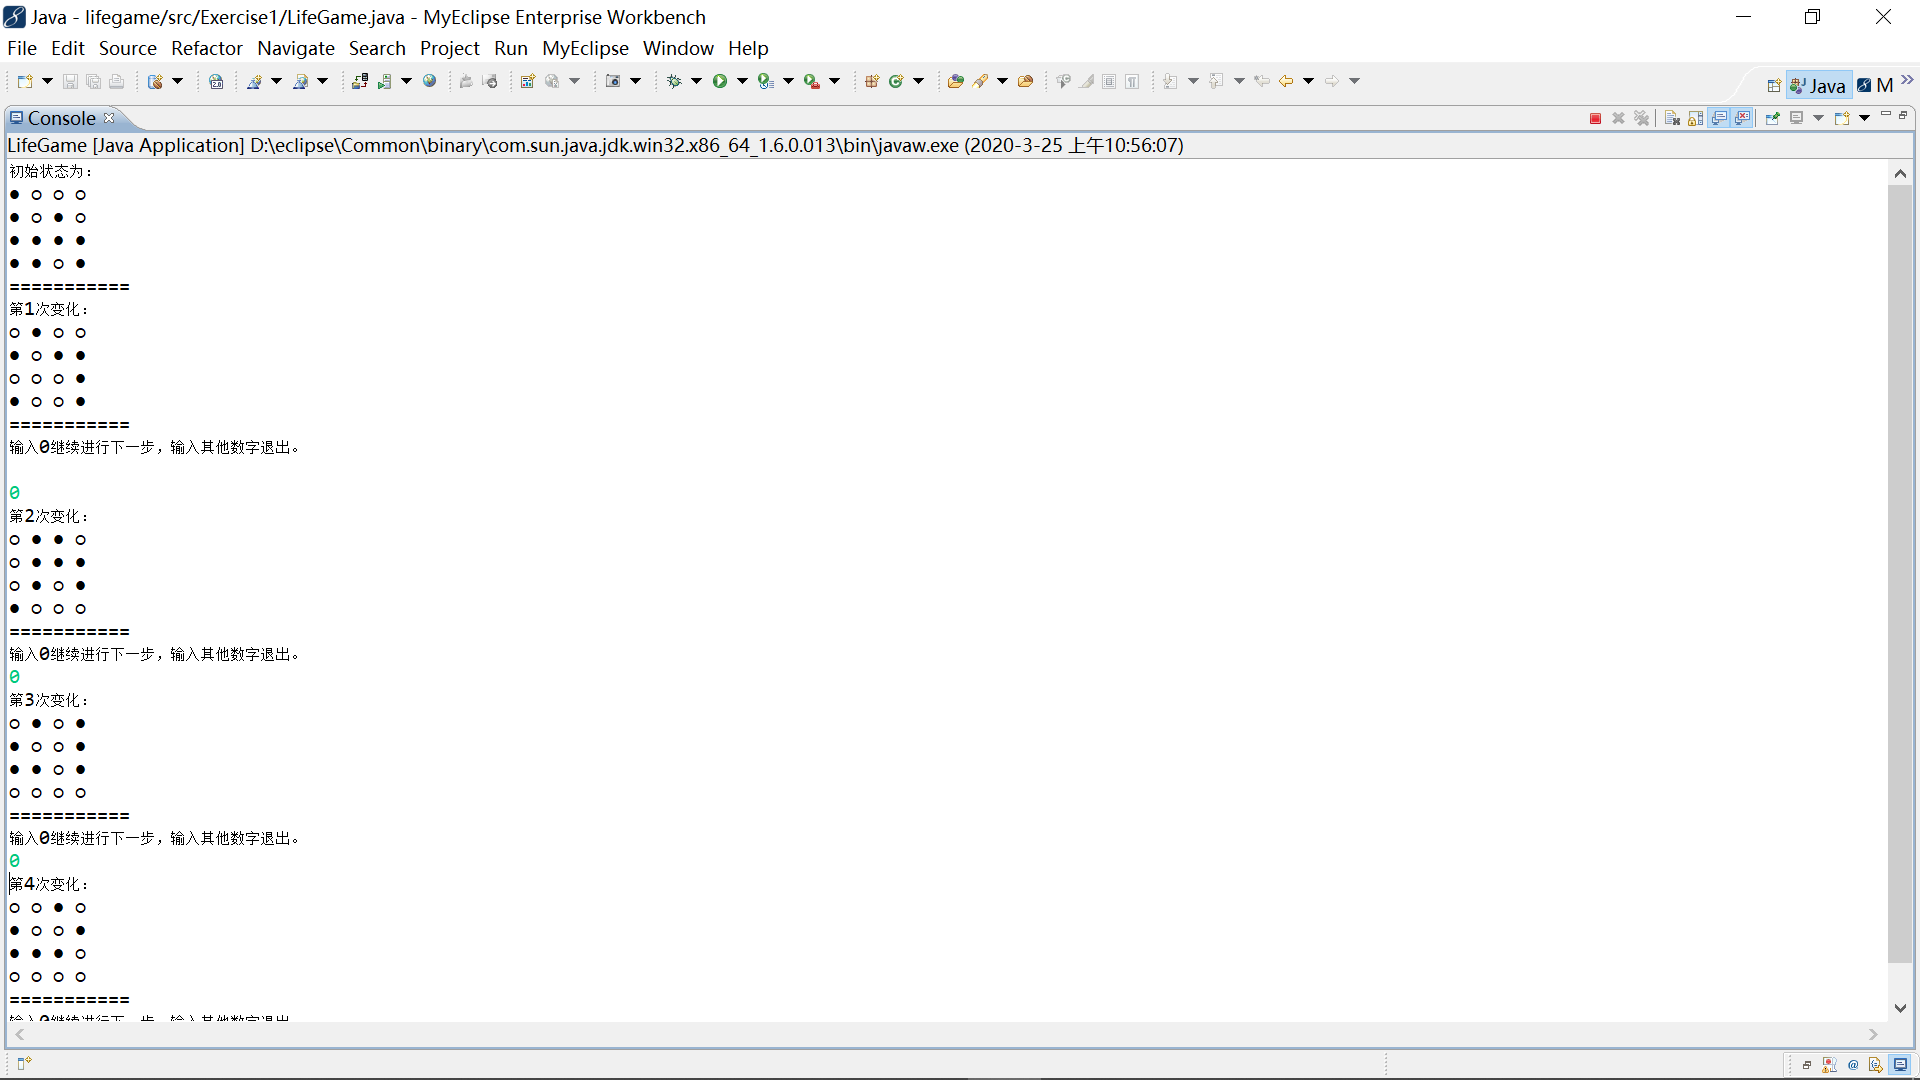
Task: Terminate the running program with red stop button
Action: [1595, 118]
